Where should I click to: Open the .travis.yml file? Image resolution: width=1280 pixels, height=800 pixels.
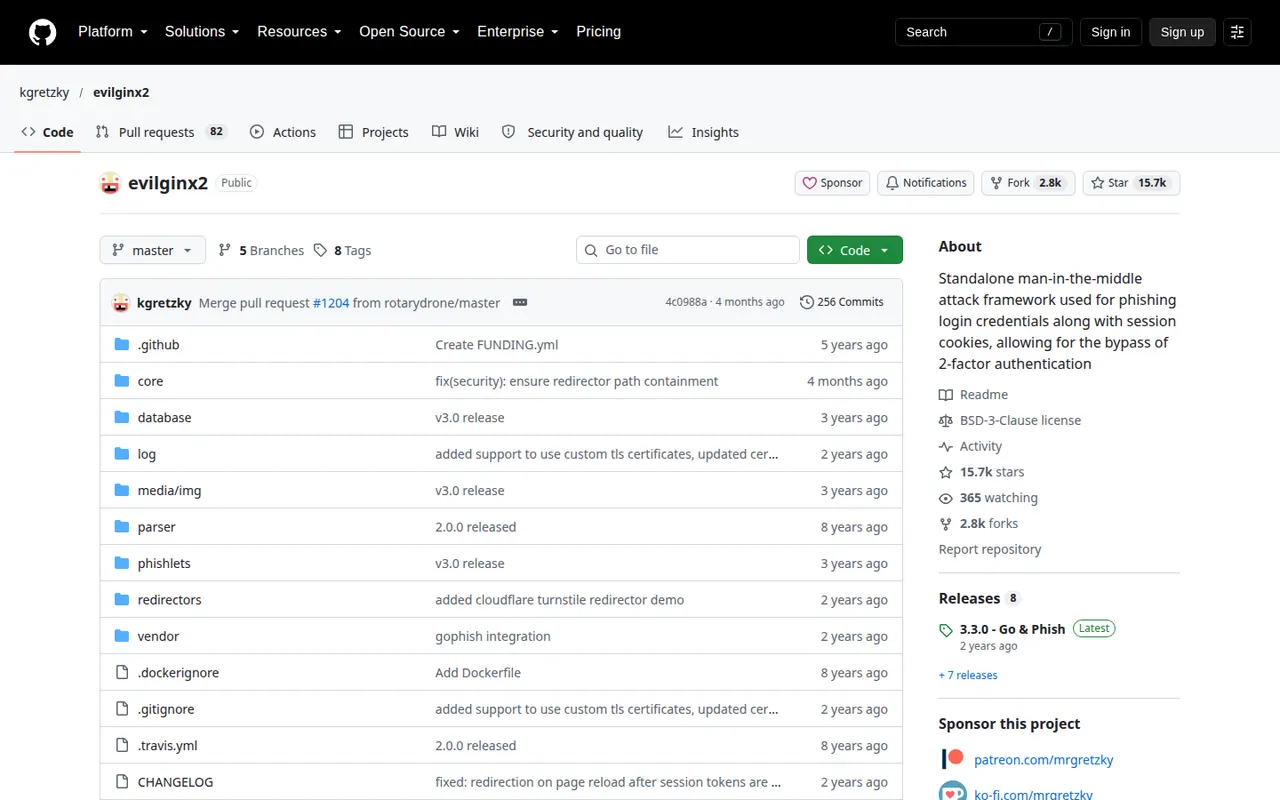point(167,746)
